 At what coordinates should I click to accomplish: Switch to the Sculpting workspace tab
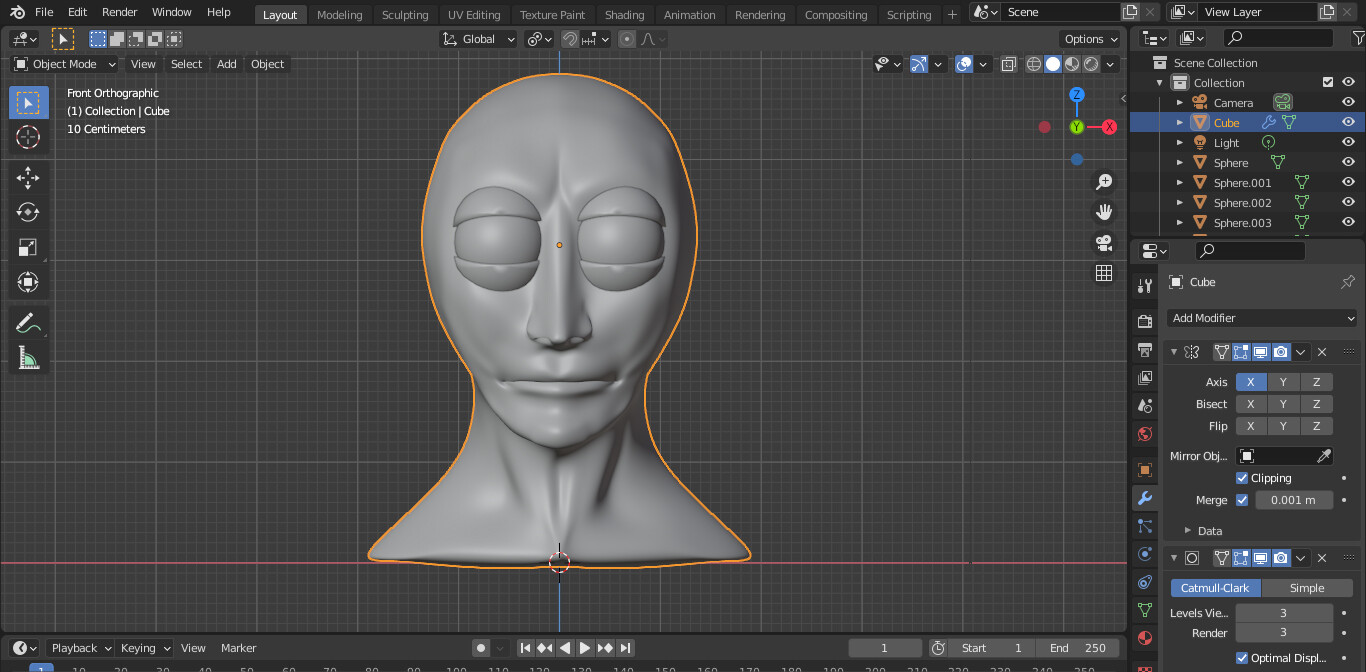(405, 14)
